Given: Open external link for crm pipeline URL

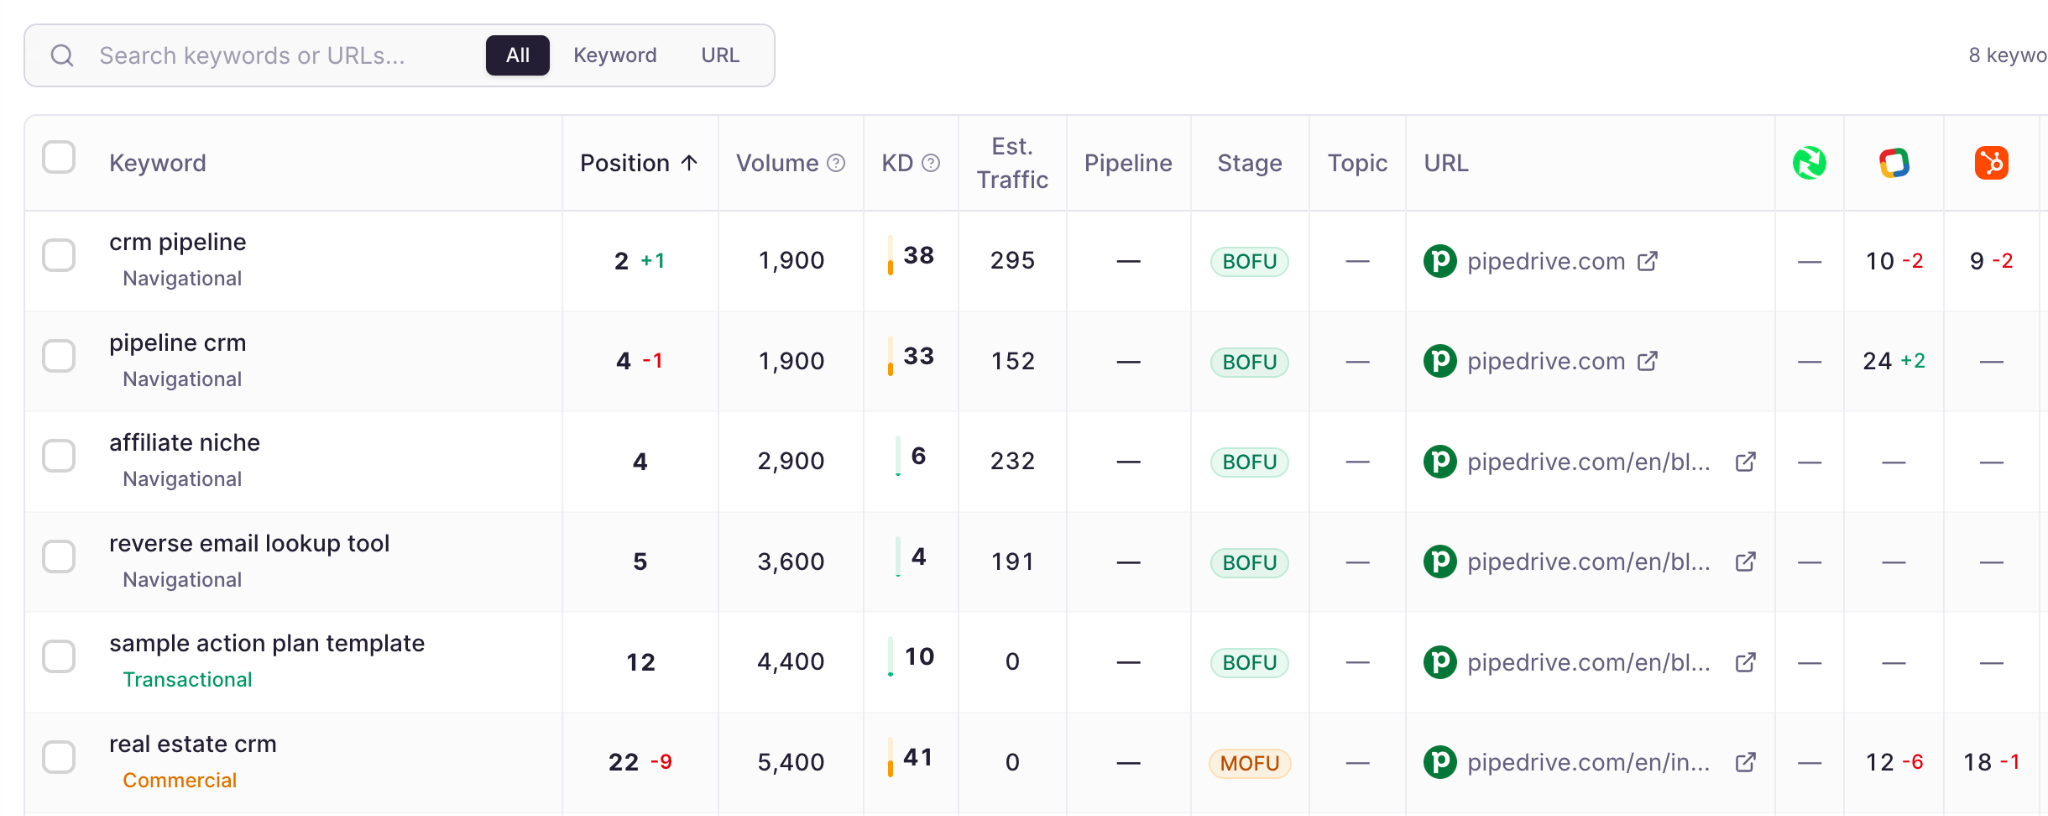Looking at the screenshot, I should [x=1647, y=261].
